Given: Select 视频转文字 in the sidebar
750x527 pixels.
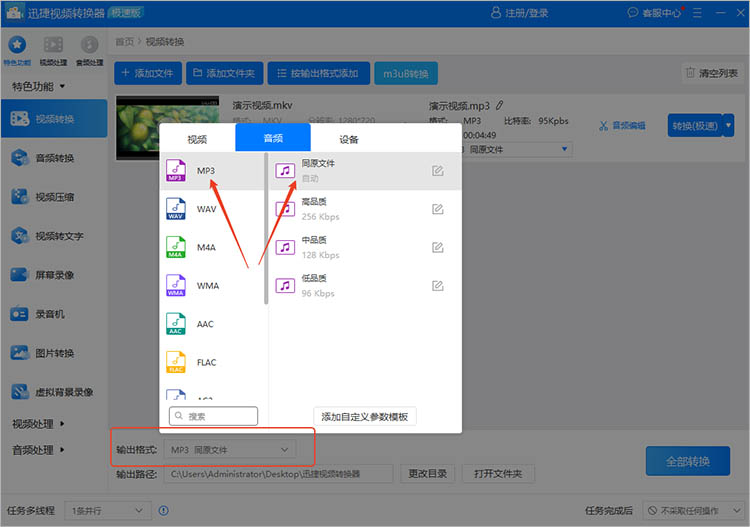Looking at the screenshot, I should pos(54,236).
